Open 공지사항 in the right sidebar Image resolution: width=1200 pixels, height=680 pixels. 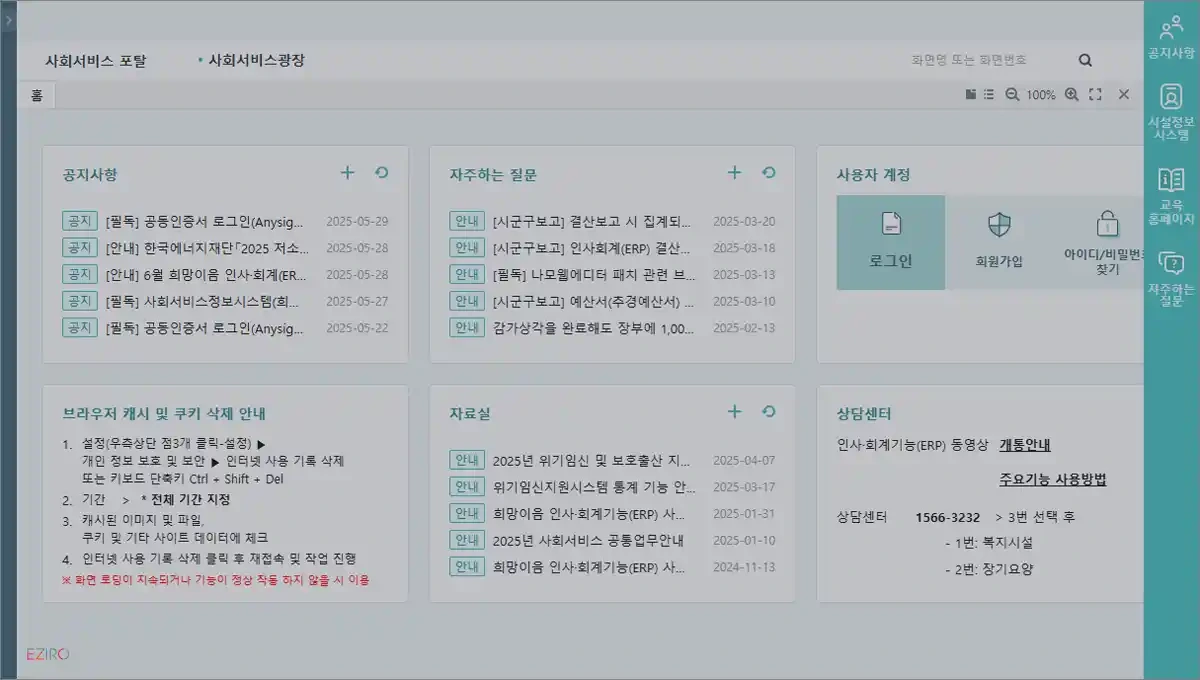tap(1171, 39)
